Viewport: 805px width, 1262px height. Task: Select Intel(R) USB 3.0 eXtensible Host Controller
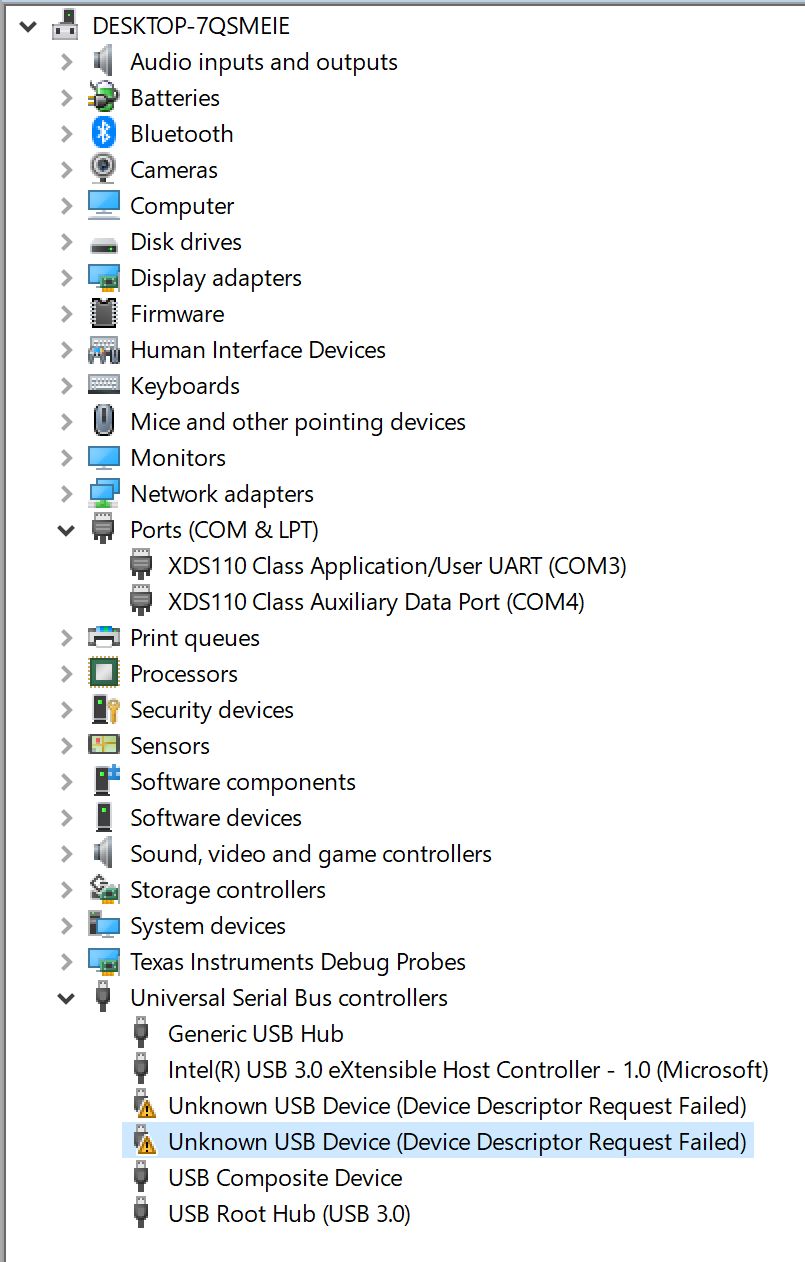468,1070
